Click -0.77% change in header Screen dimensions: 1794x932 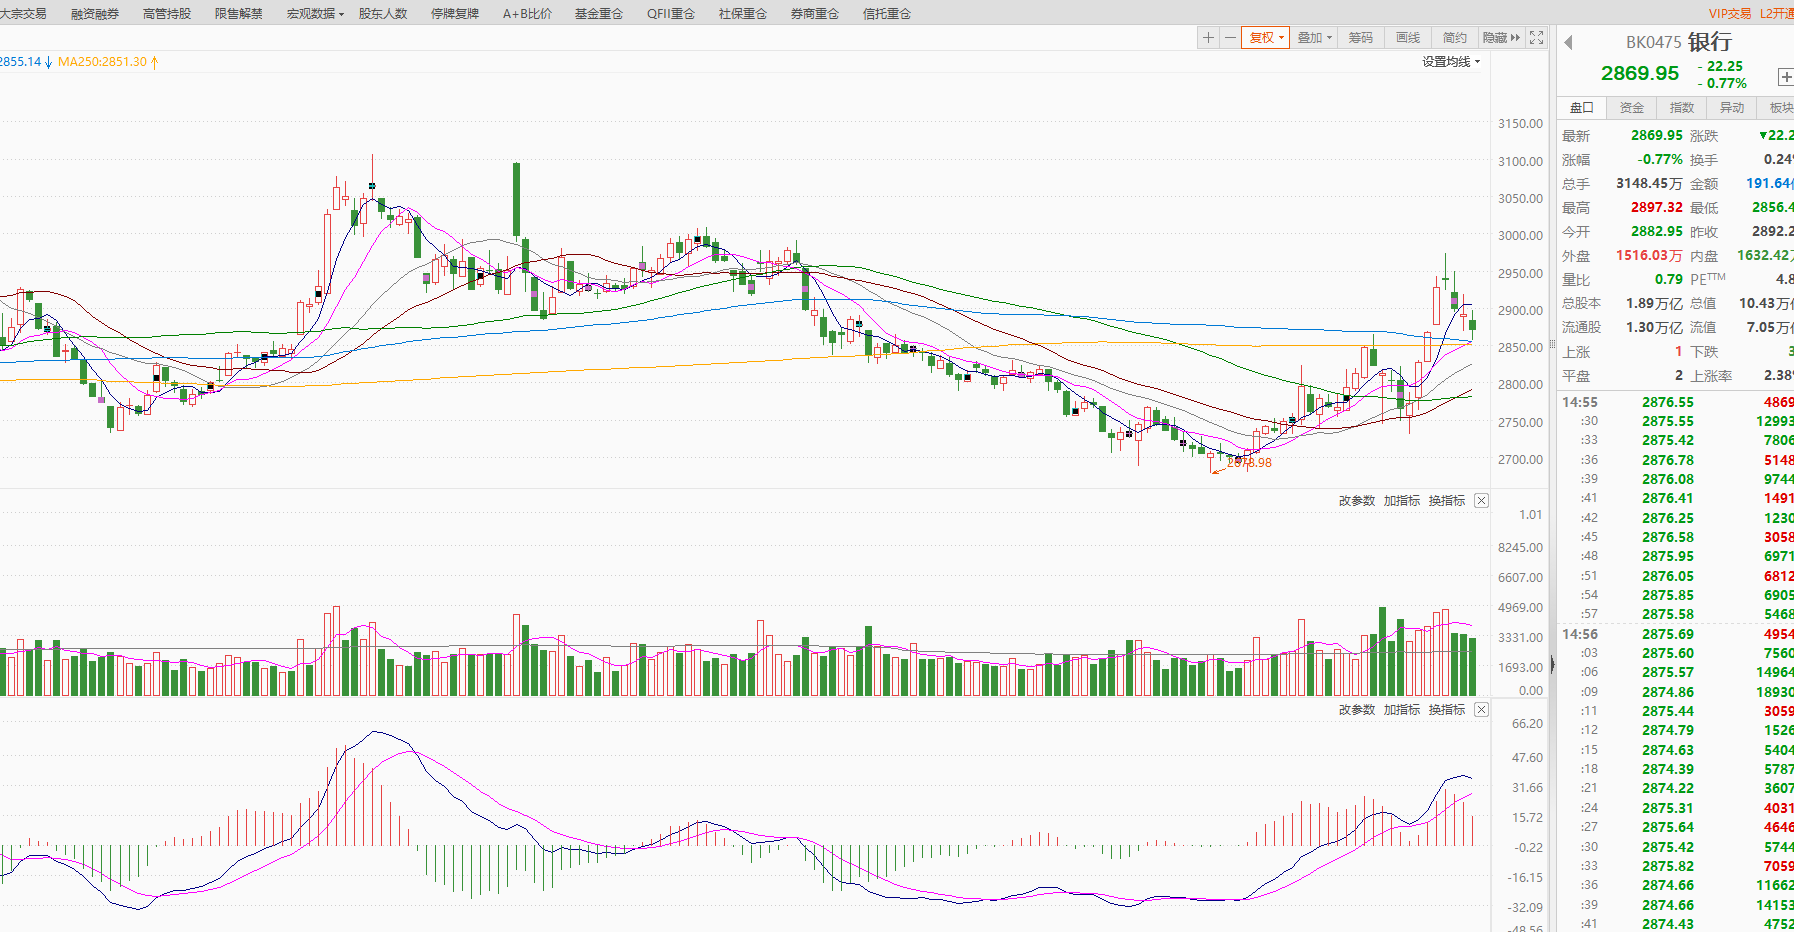point(1722,84)
